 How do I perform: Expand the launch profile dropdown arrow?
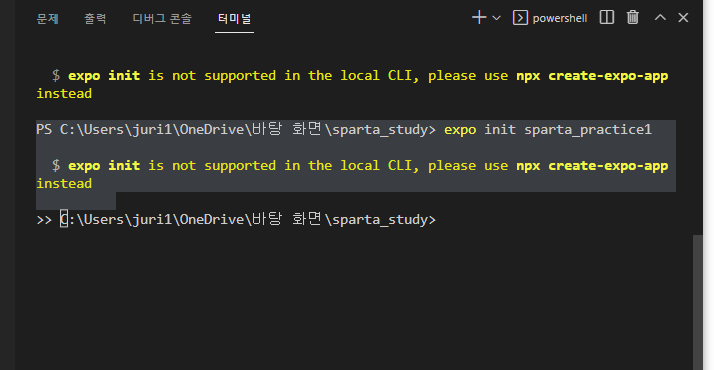coord(497,18)
